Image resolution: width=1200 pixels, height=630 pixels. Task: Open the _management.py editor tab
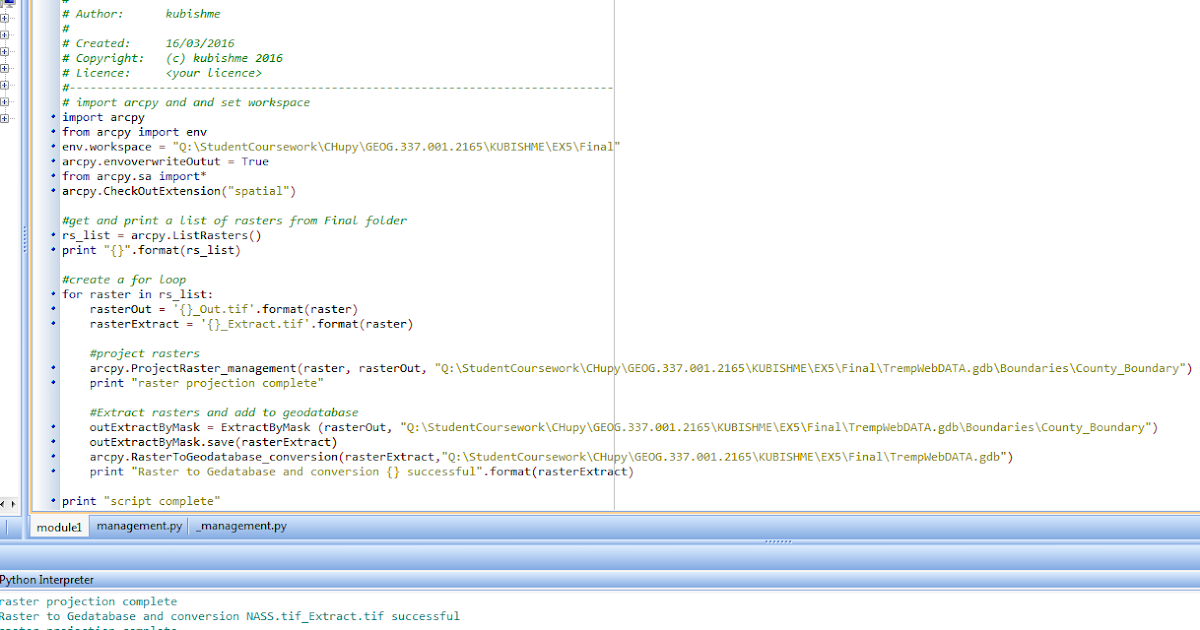coord(243,525)
